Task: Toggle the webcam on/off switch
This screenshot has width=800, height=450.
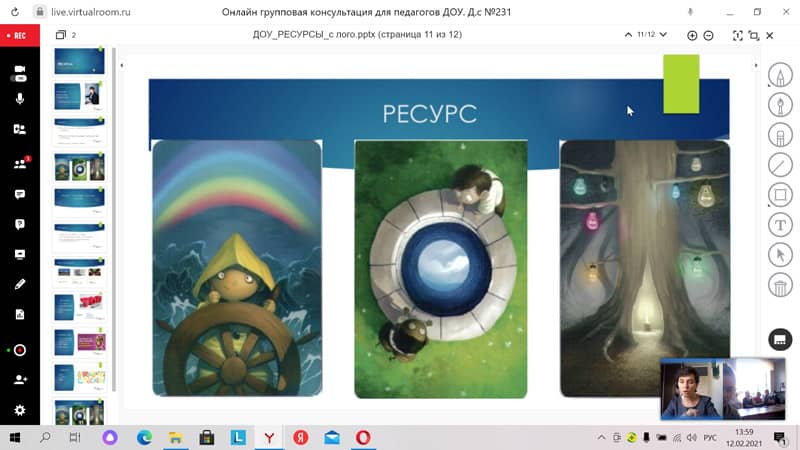Action: point(19,73)
